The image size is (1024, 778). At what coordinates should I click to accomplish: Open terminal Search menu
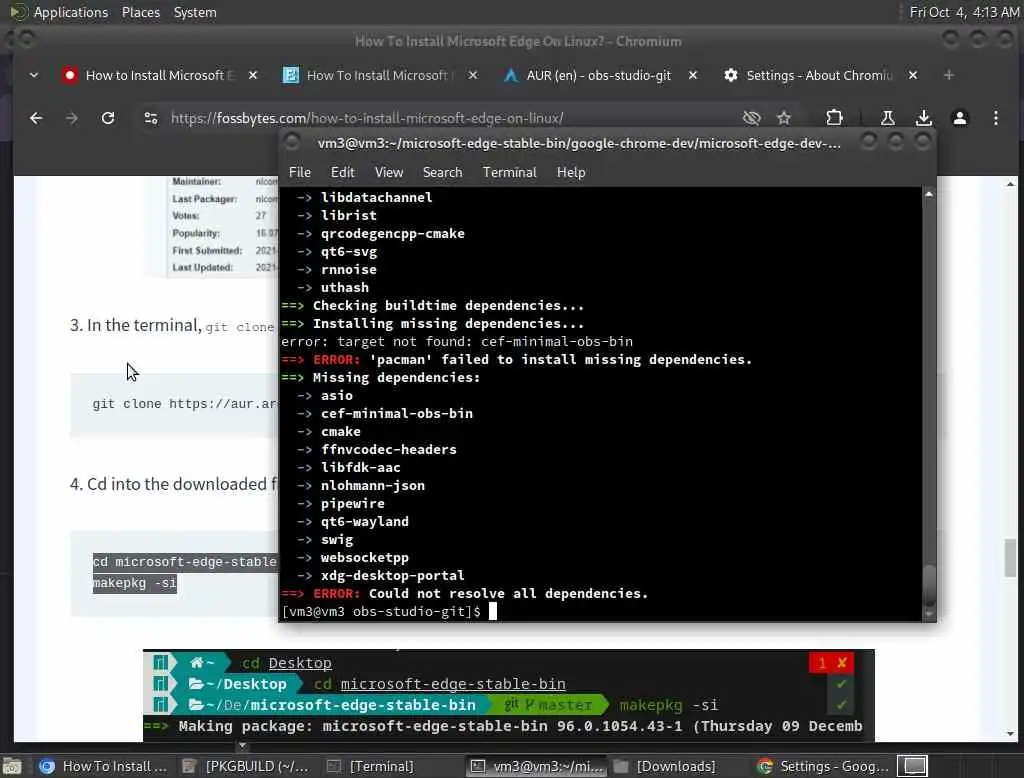click(x=442, y=172)
